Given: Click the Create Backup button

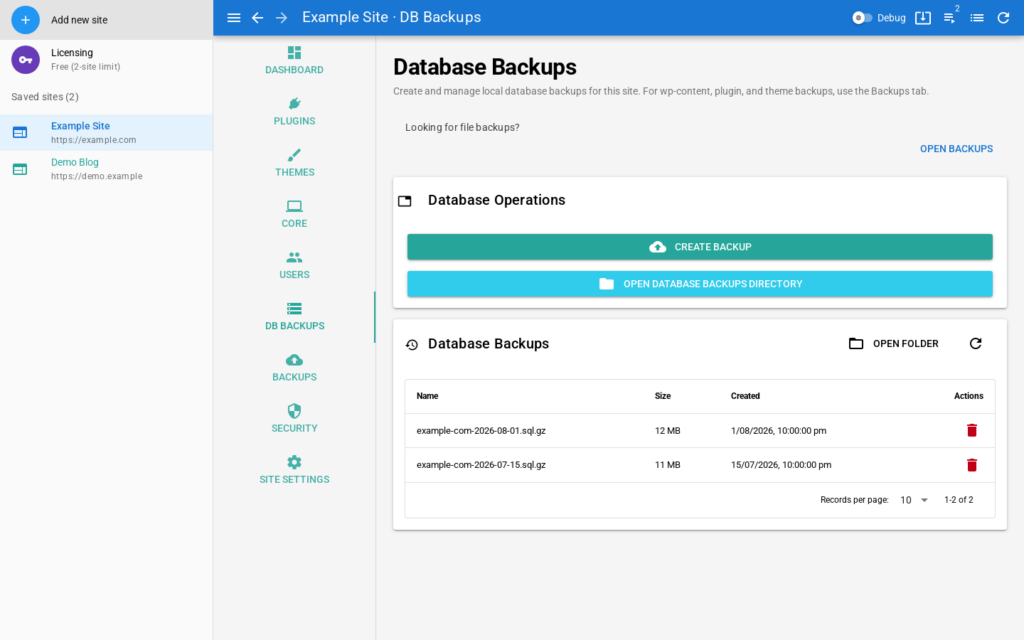Looking at the screenshot, I should [x=699, y=247].
